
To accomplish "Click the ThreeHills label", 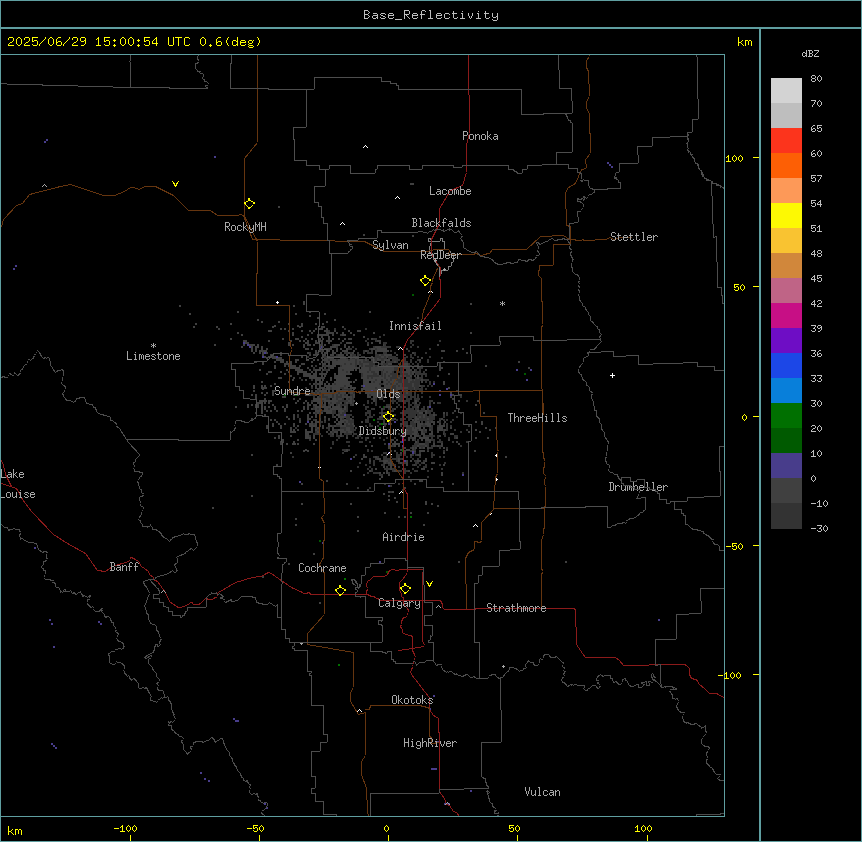I will [537, 418].
